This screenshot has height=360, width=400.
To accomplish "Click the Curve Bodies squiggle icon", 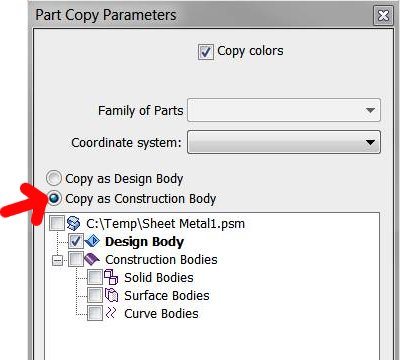I will (111, 313).
